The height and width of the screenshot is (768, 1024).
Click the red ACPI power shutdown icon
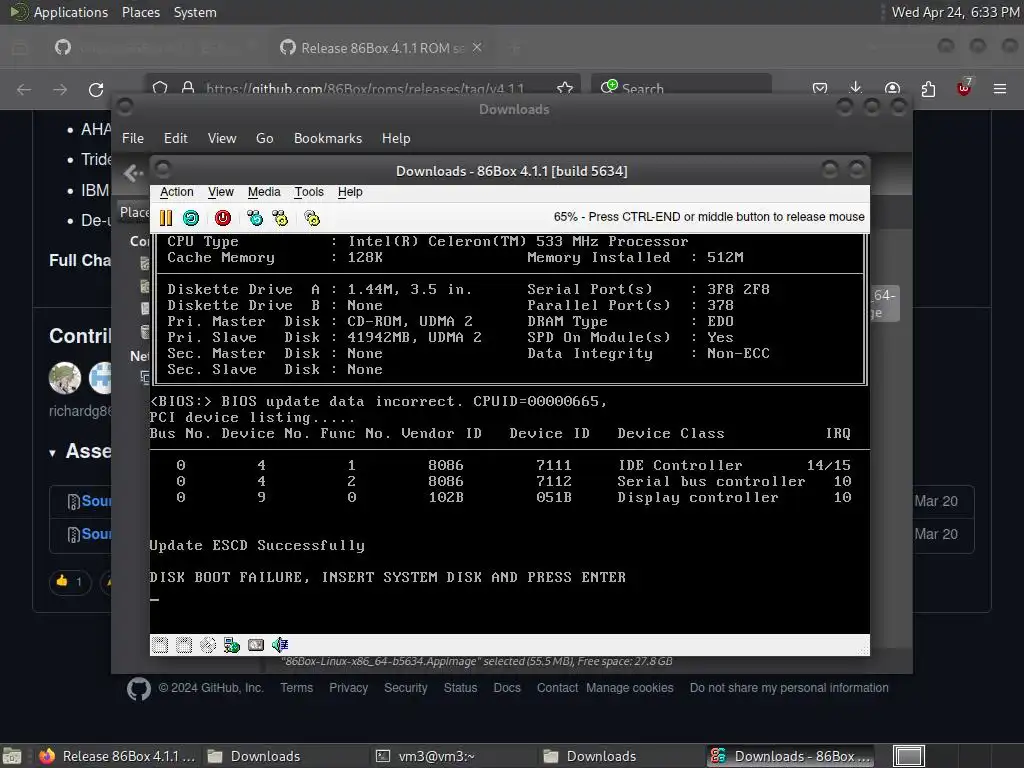(223, 218)
